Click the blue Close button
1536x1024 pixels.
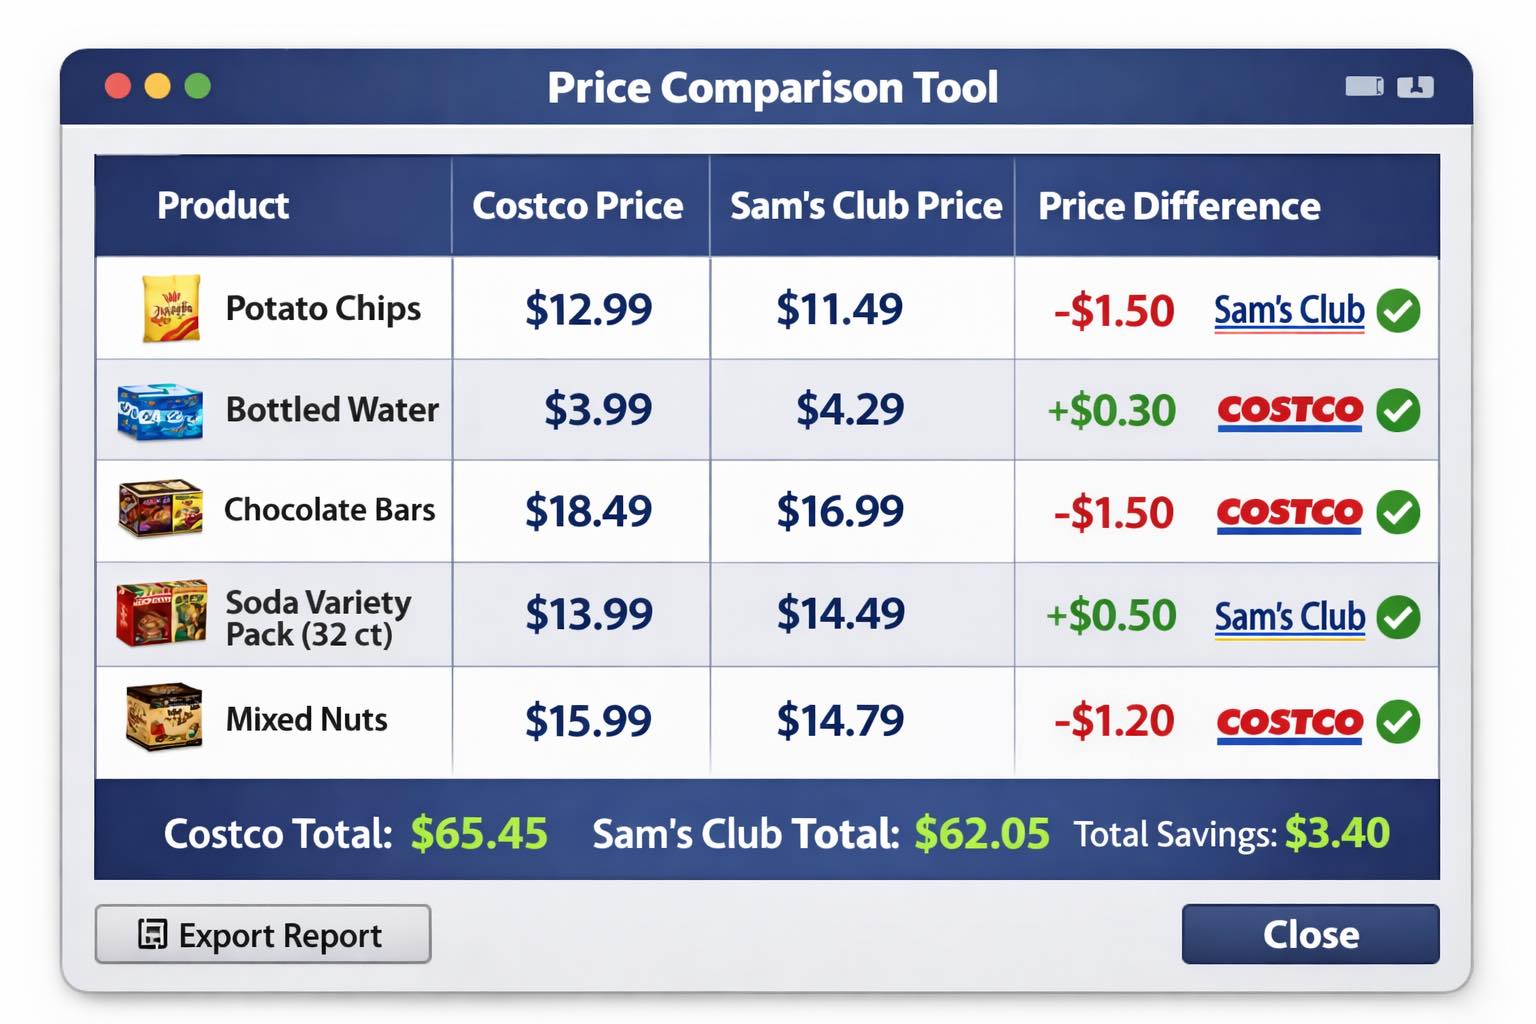click(1311, 934)
